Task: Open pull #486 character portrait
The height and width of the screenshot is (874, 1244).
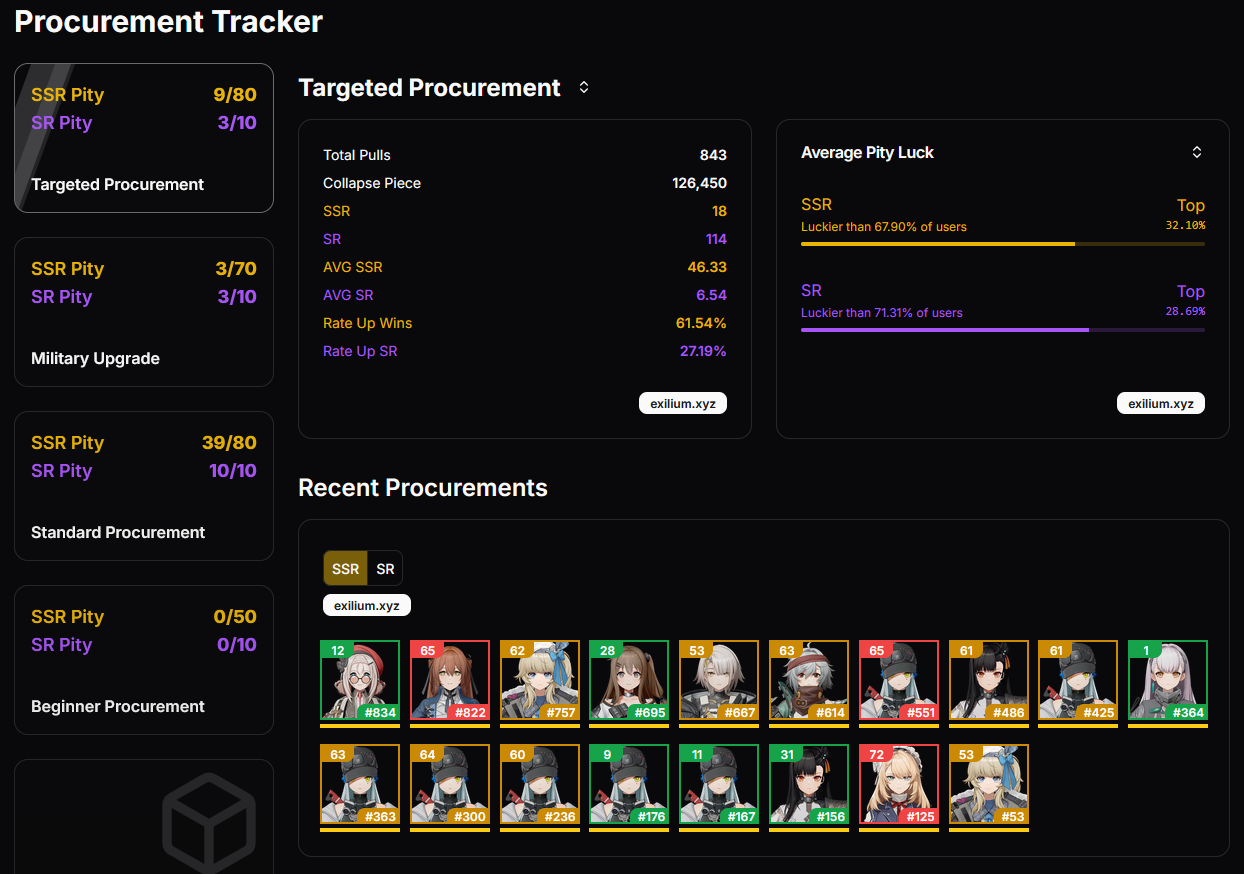Action: (989, 680)
